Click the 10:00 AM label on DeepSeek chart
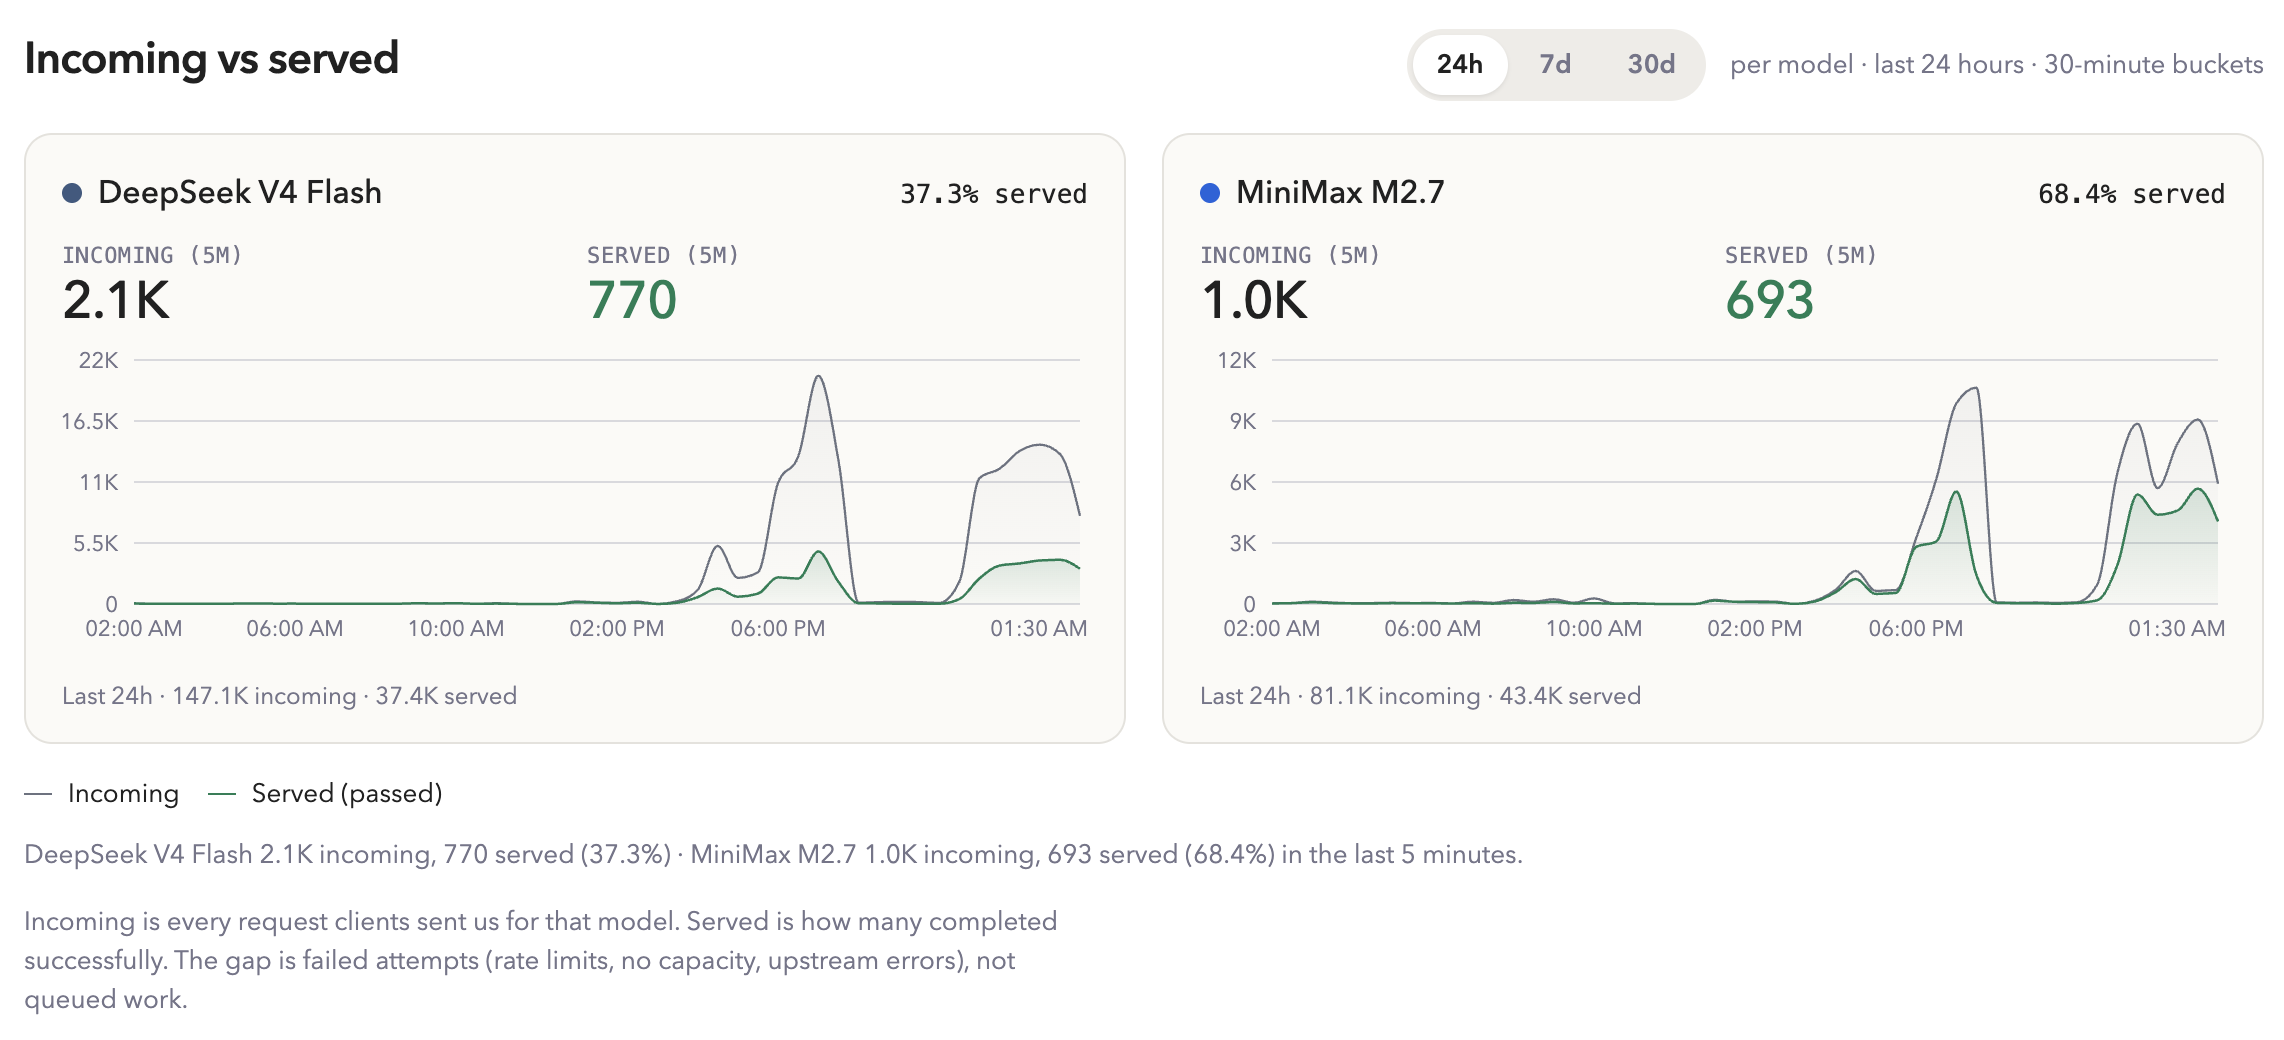The height and width of the screenshot is (1040, 2284). [x=456, y=629]
